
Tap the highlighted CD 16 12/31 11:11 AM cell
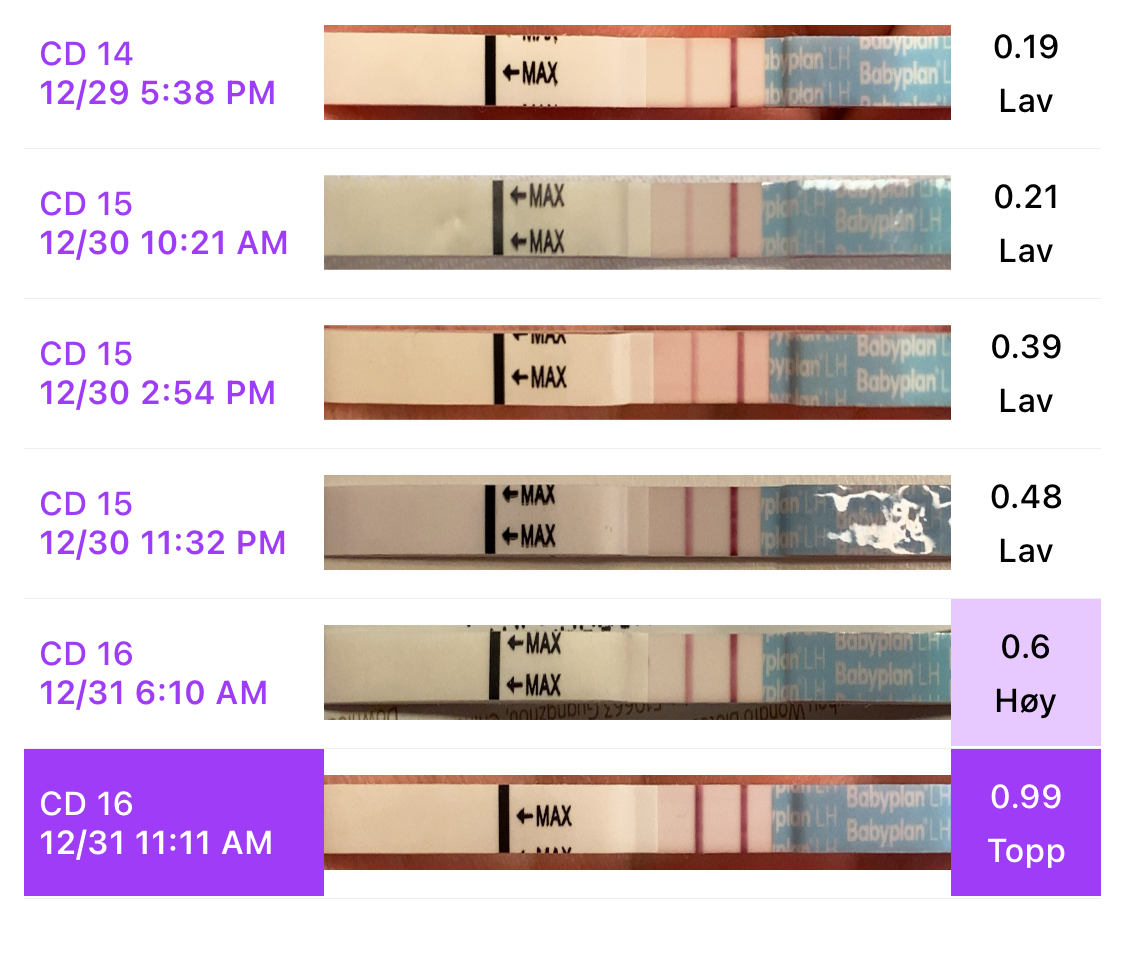(173, 822)
